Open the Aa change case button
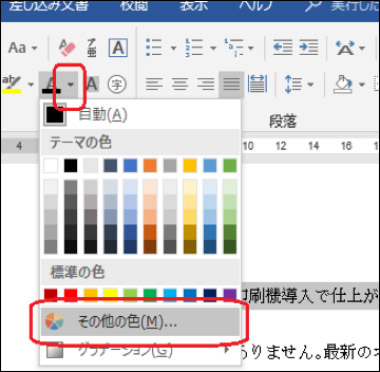The image size is (380, 372). click(22, 48)
